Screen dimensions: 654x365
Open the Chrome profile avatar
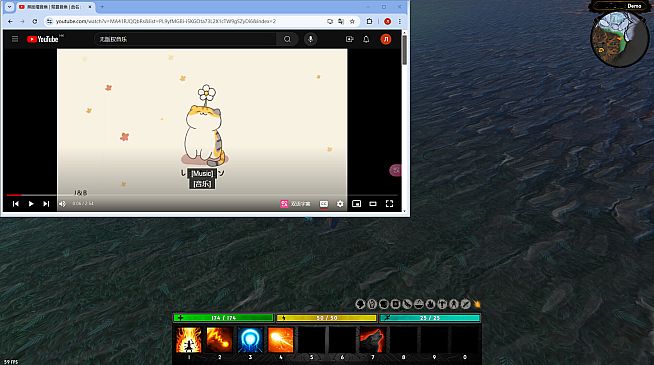tap(387, 21)
